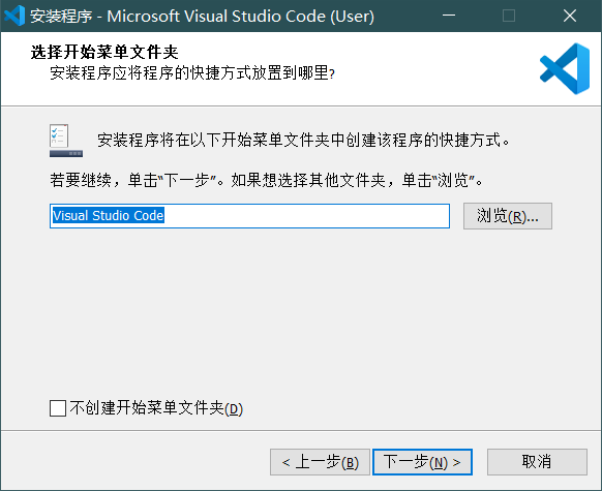The image size is (603, 491).
Task: Cancel setup with 取消 button
Action: (x=537, y=462)
